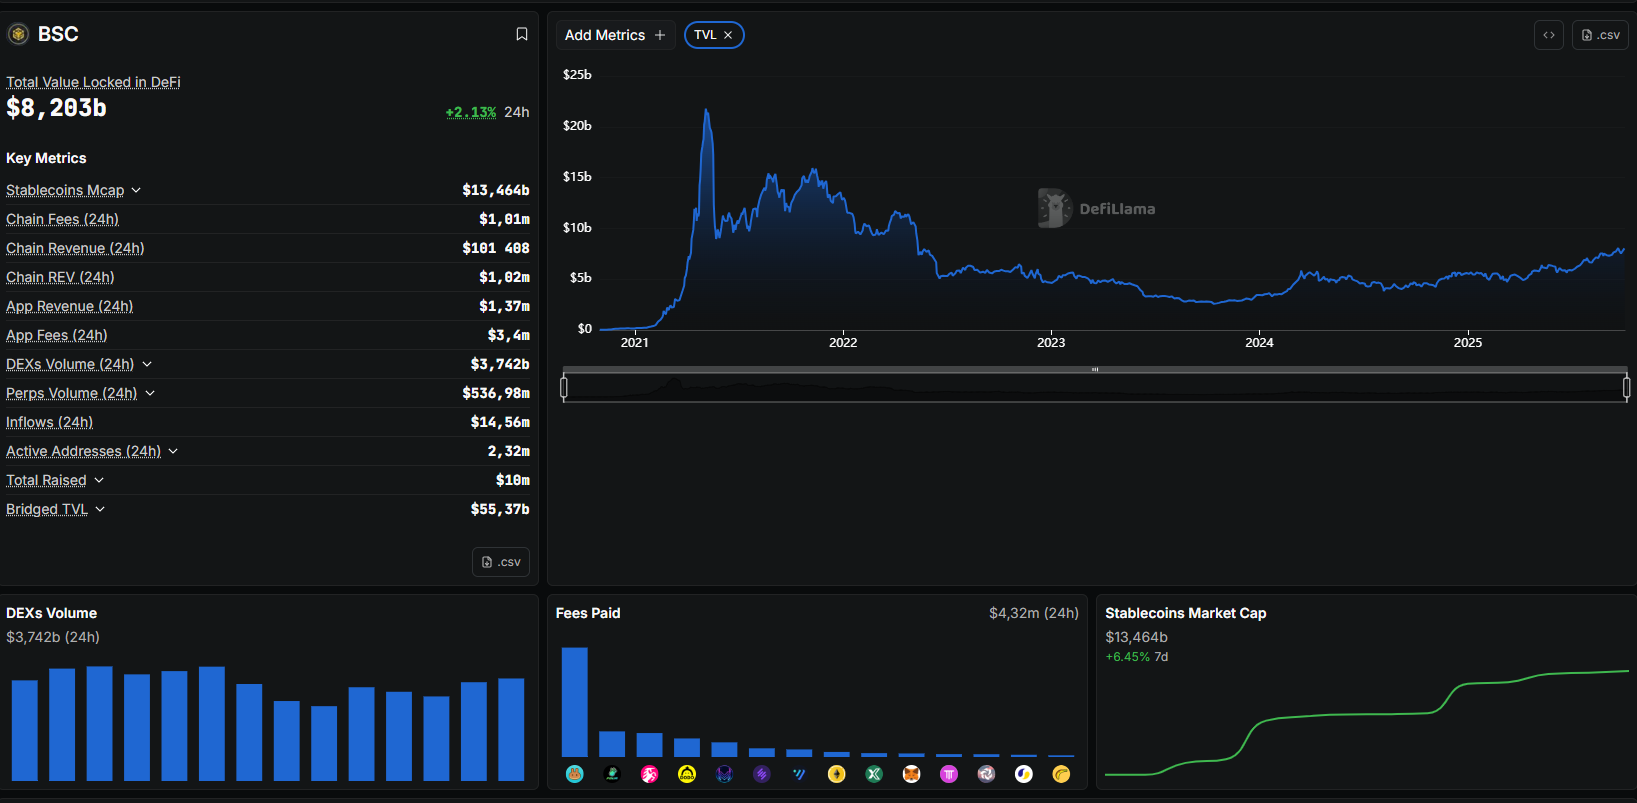Click left handle of chart range slider
Viewport: 1637px width, 803px height.
(x=564, y=387)
